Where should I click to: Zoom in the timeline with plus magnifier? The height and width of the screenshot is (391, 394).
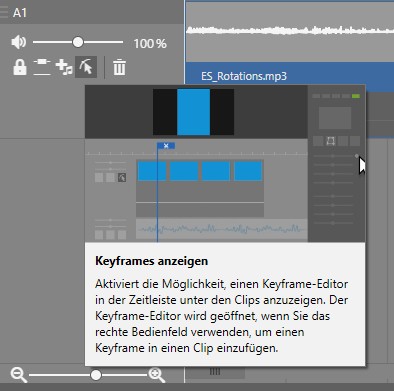pos(157,375)
